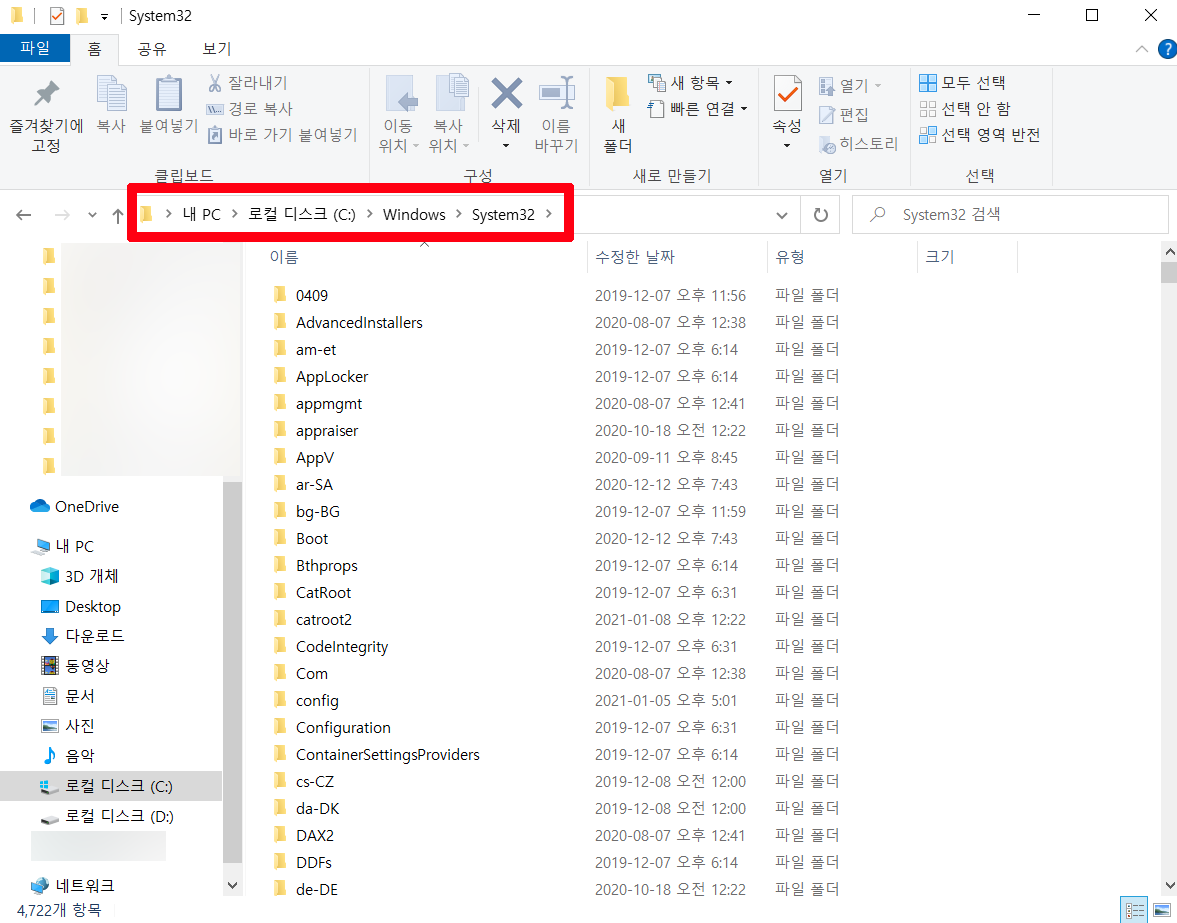Viewport: 1177px width, 923px height.
Task: Select 다운로드 in the navigation pane
Action: pos(82,636)
